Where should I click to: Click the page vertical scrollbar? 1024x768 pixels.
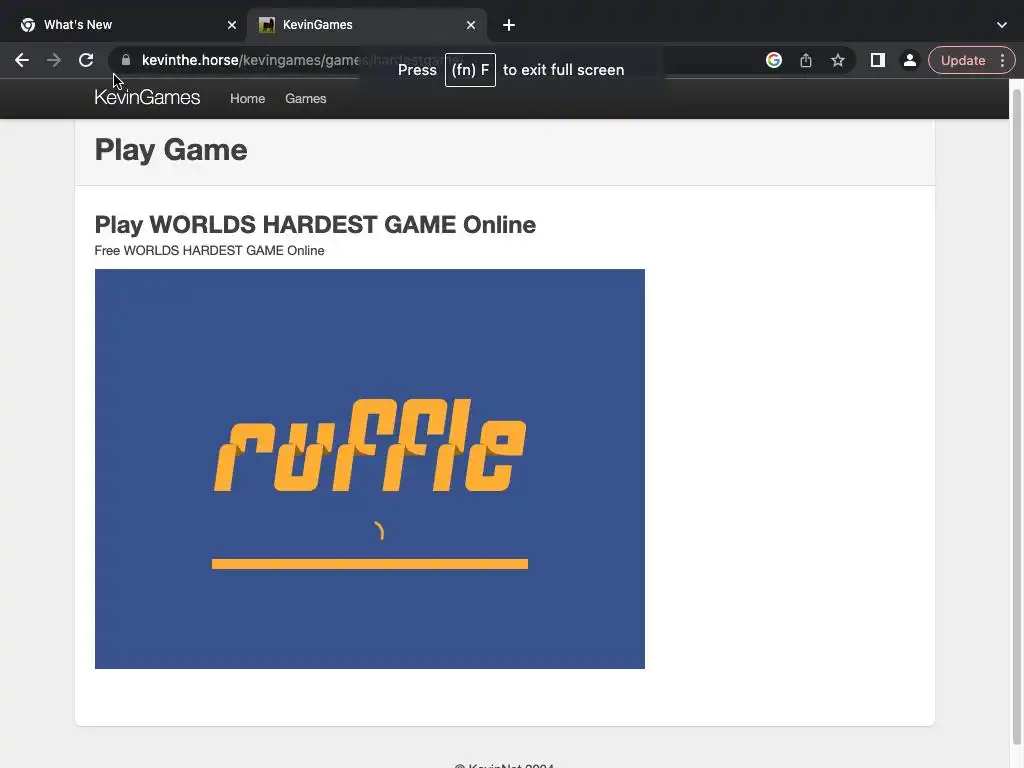(1016, 418)
